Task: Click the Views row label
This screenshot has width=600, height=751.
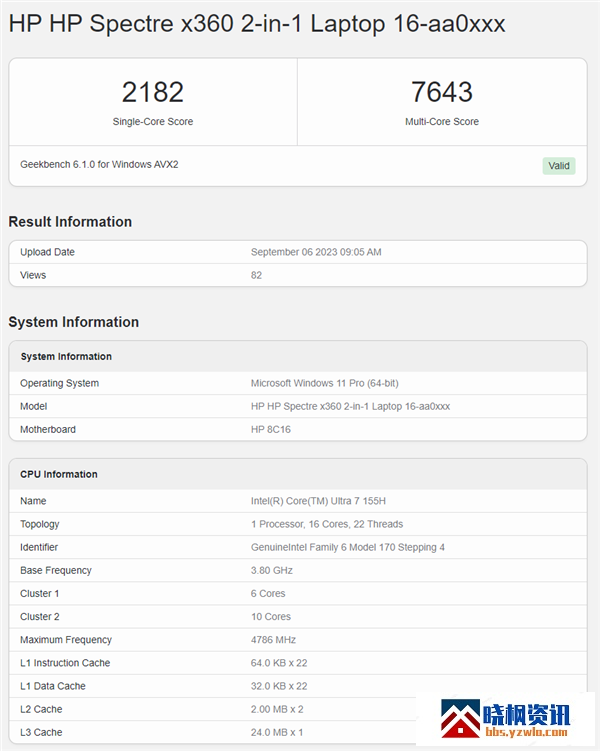Action: 33,275
